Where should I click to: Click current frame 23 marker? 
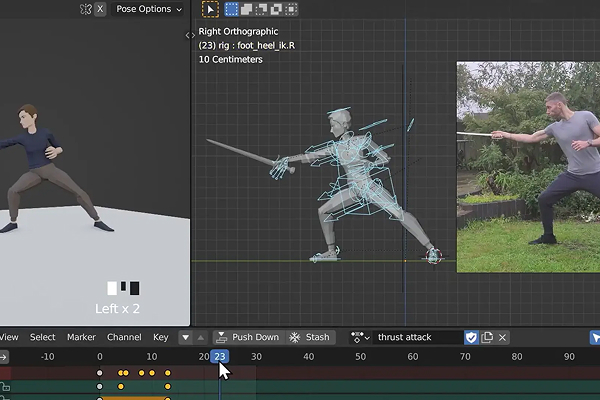[220, 356]
